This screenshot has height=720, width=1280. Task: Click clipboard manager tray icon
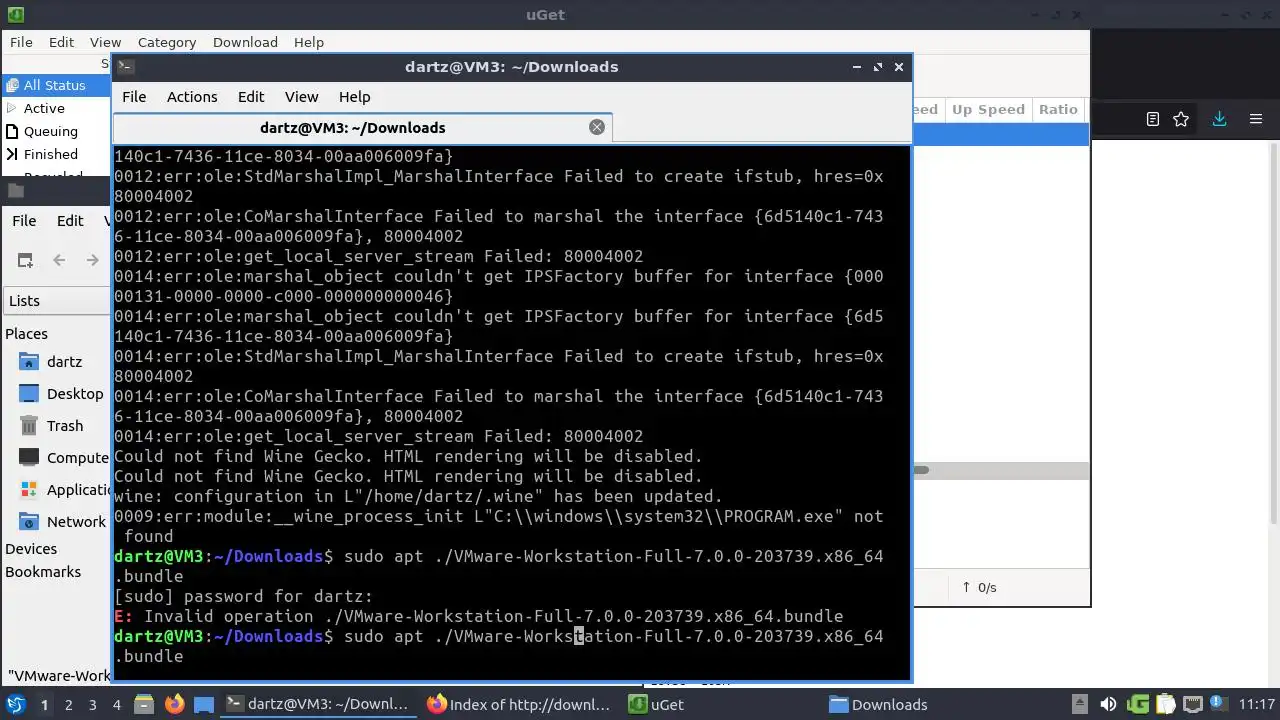click(1165, 704)
